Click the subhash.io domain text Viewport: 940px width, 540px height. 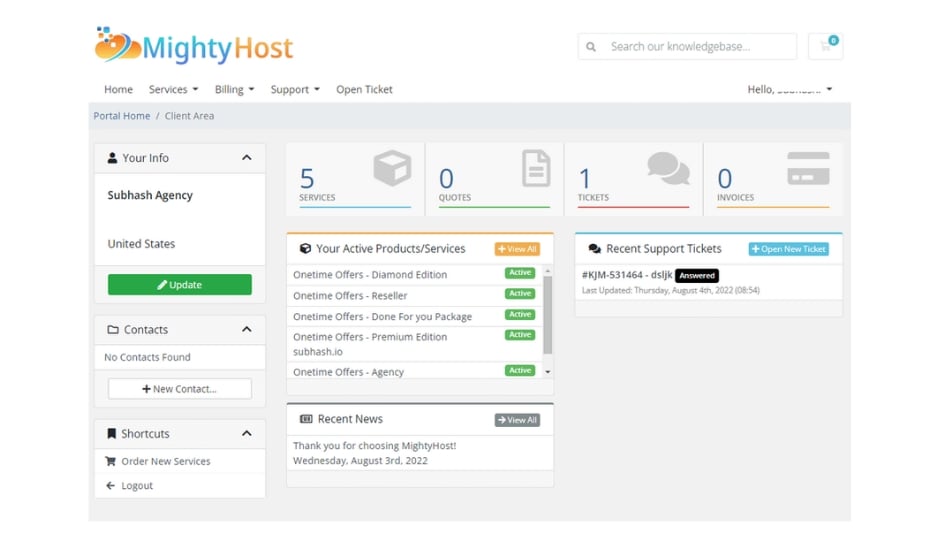tap(318, 352)
